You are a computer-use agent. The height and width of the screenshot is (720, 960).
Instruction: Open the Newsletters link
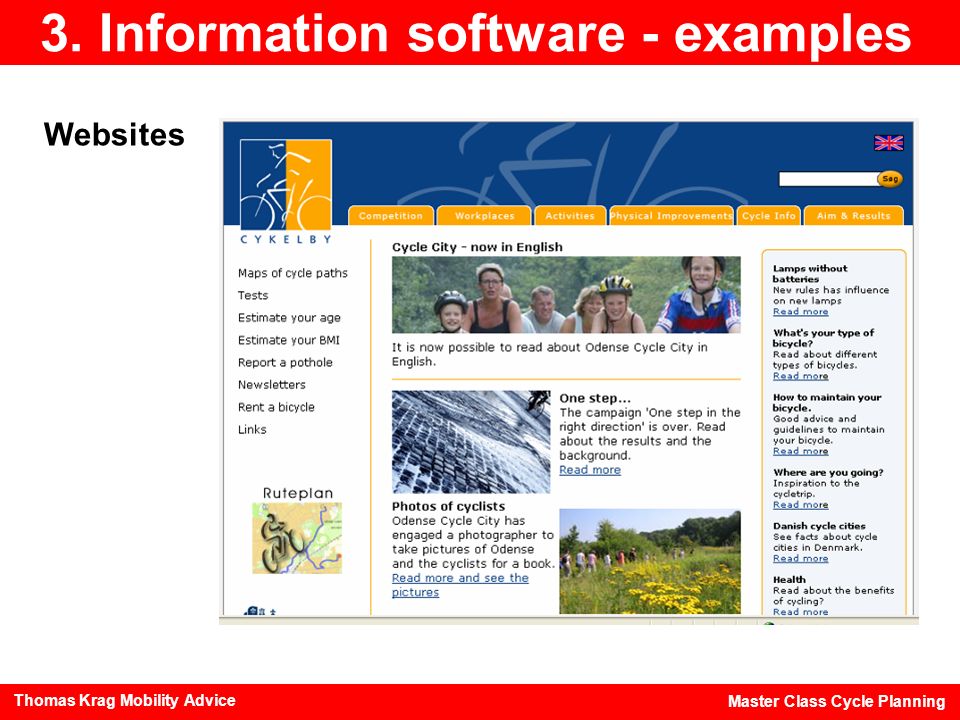click(x=272, y=384)
